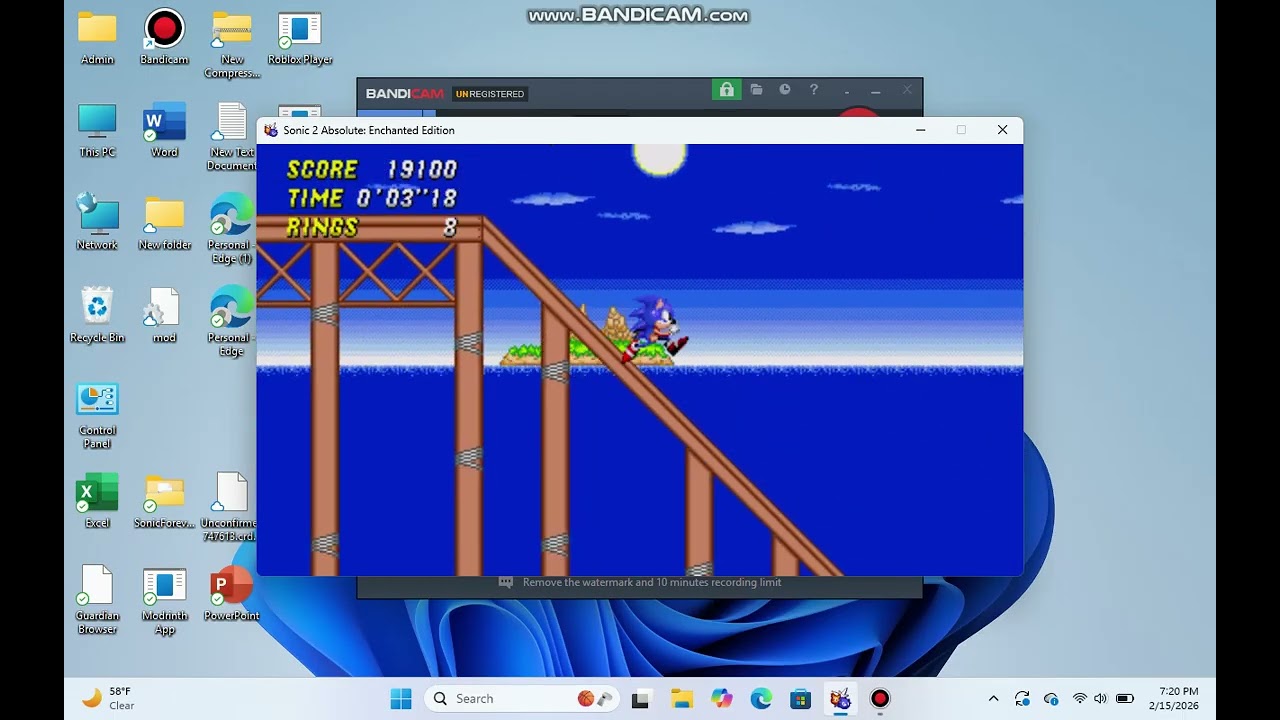Open the Personal - Edge shortcut below Edge (1)

pyautogui.click(x=231, y=322)
